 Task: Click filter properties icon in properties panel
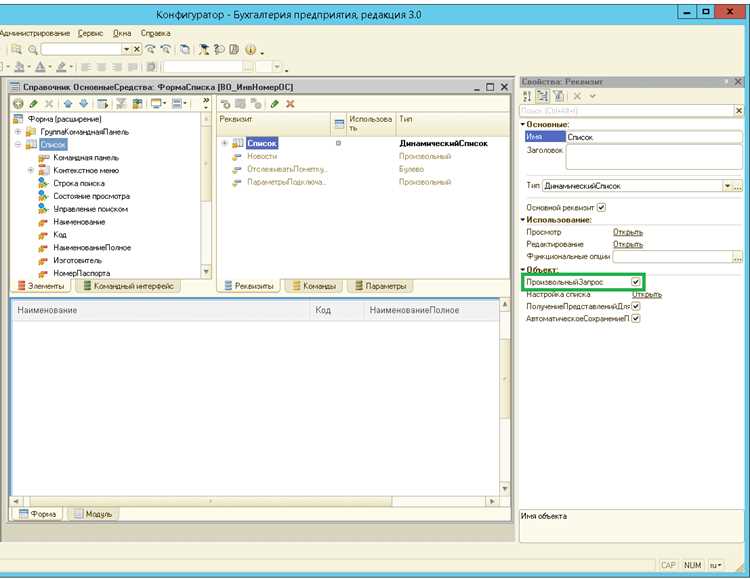point(559,96)
